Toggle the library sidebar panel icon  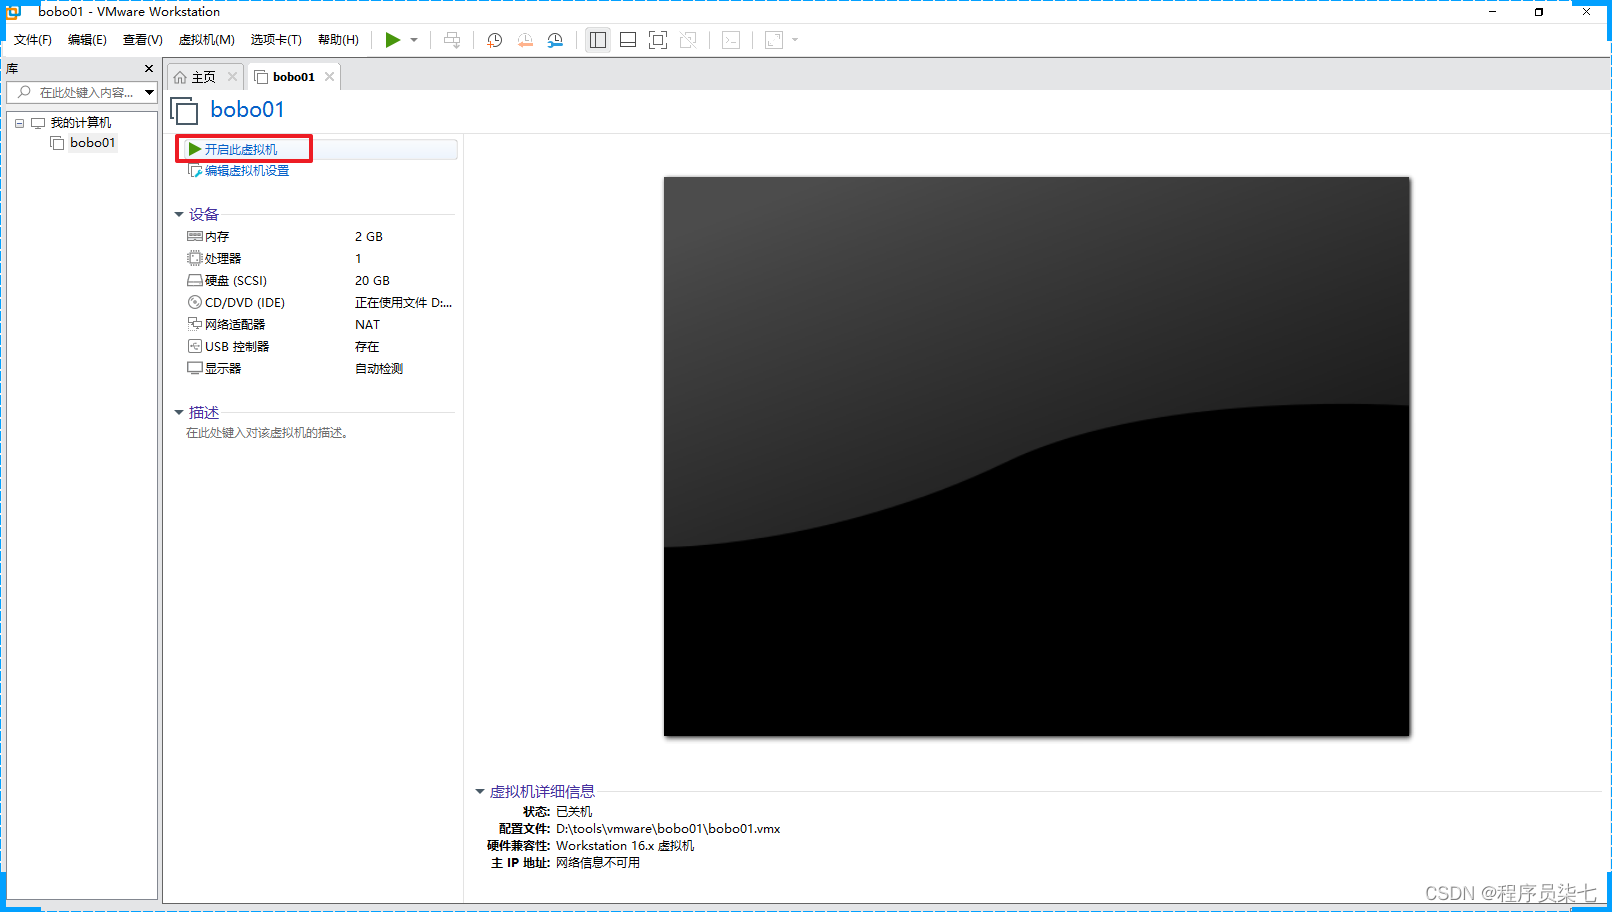tap(597, 40)
